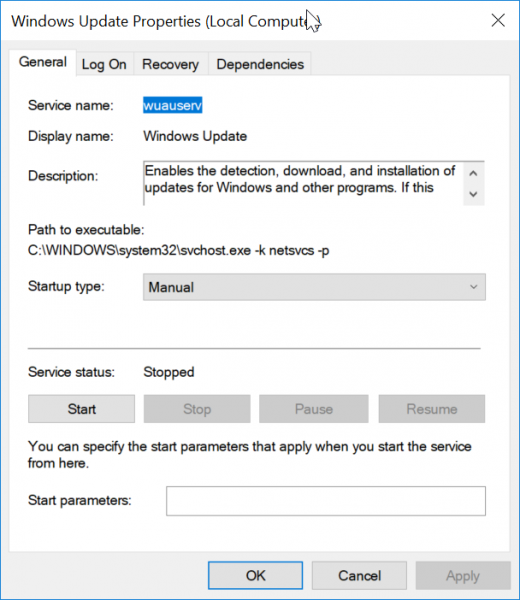Open the Recovery tab
520x600 pixels.
coord(170,64)
